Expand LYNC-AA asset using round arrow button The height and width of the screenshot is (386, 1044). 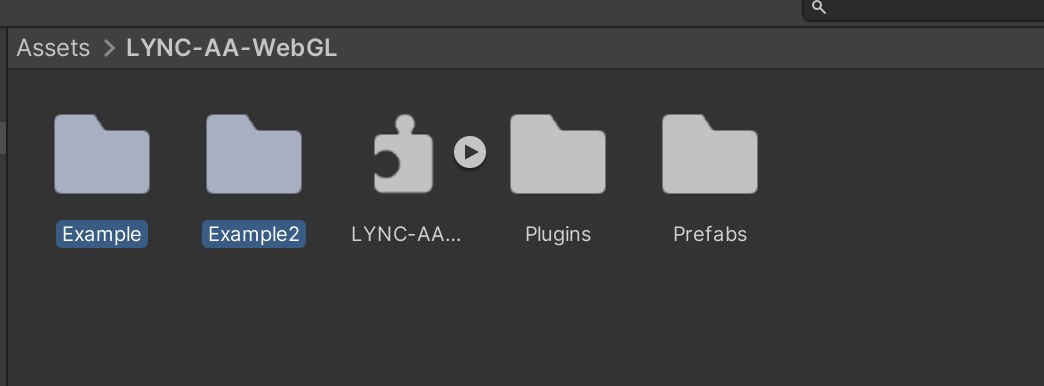click(470, 152)
